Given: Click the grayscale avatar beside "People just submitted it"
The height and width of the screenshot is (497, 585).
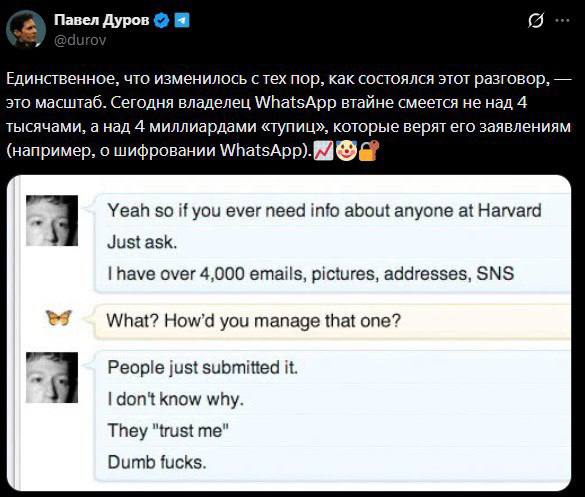Looking at the screenshot, I should 52,378.
